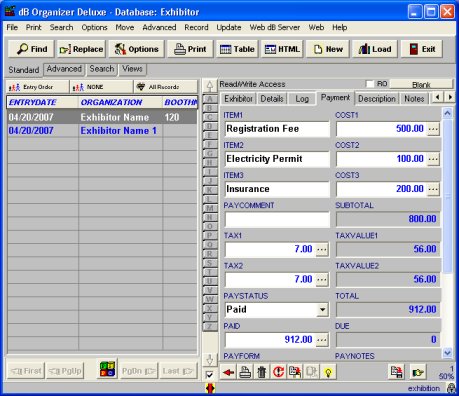Open the Advanced menu
The width and height of the screenshot is (459, 396).
pos(159,27)
